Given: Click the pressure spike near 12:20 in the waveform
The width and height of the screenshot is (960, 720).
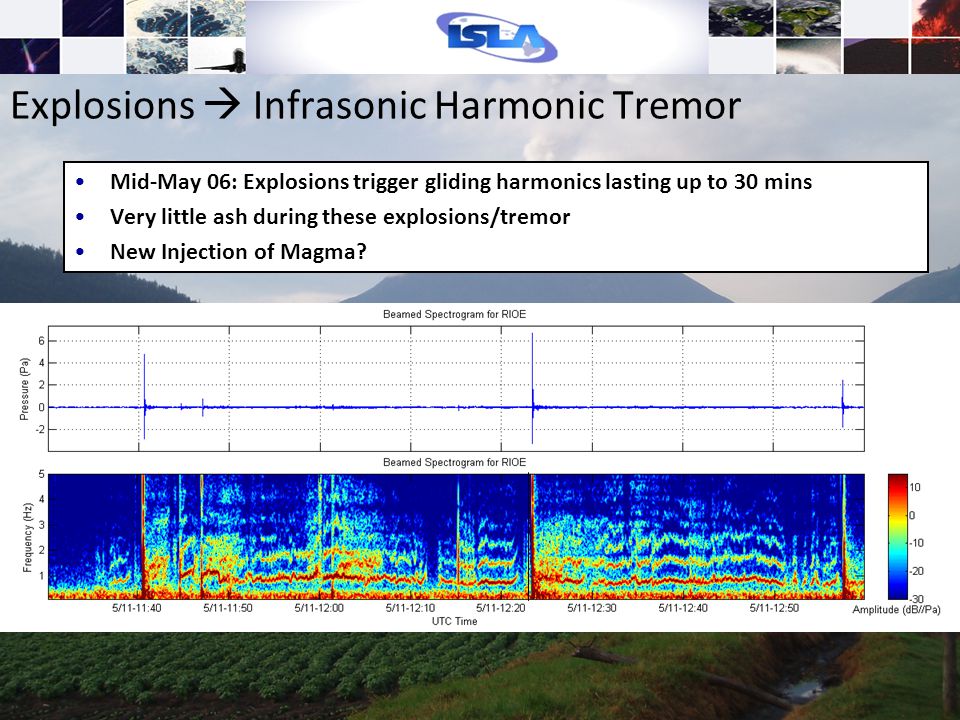Looking at the screenshot, I should (533, 388).
